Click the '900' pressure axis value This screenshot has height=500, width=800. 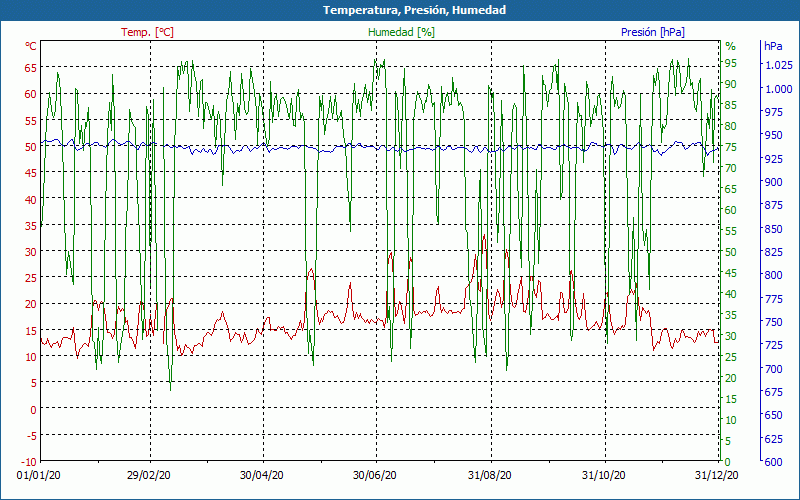[x=773, y=182]
